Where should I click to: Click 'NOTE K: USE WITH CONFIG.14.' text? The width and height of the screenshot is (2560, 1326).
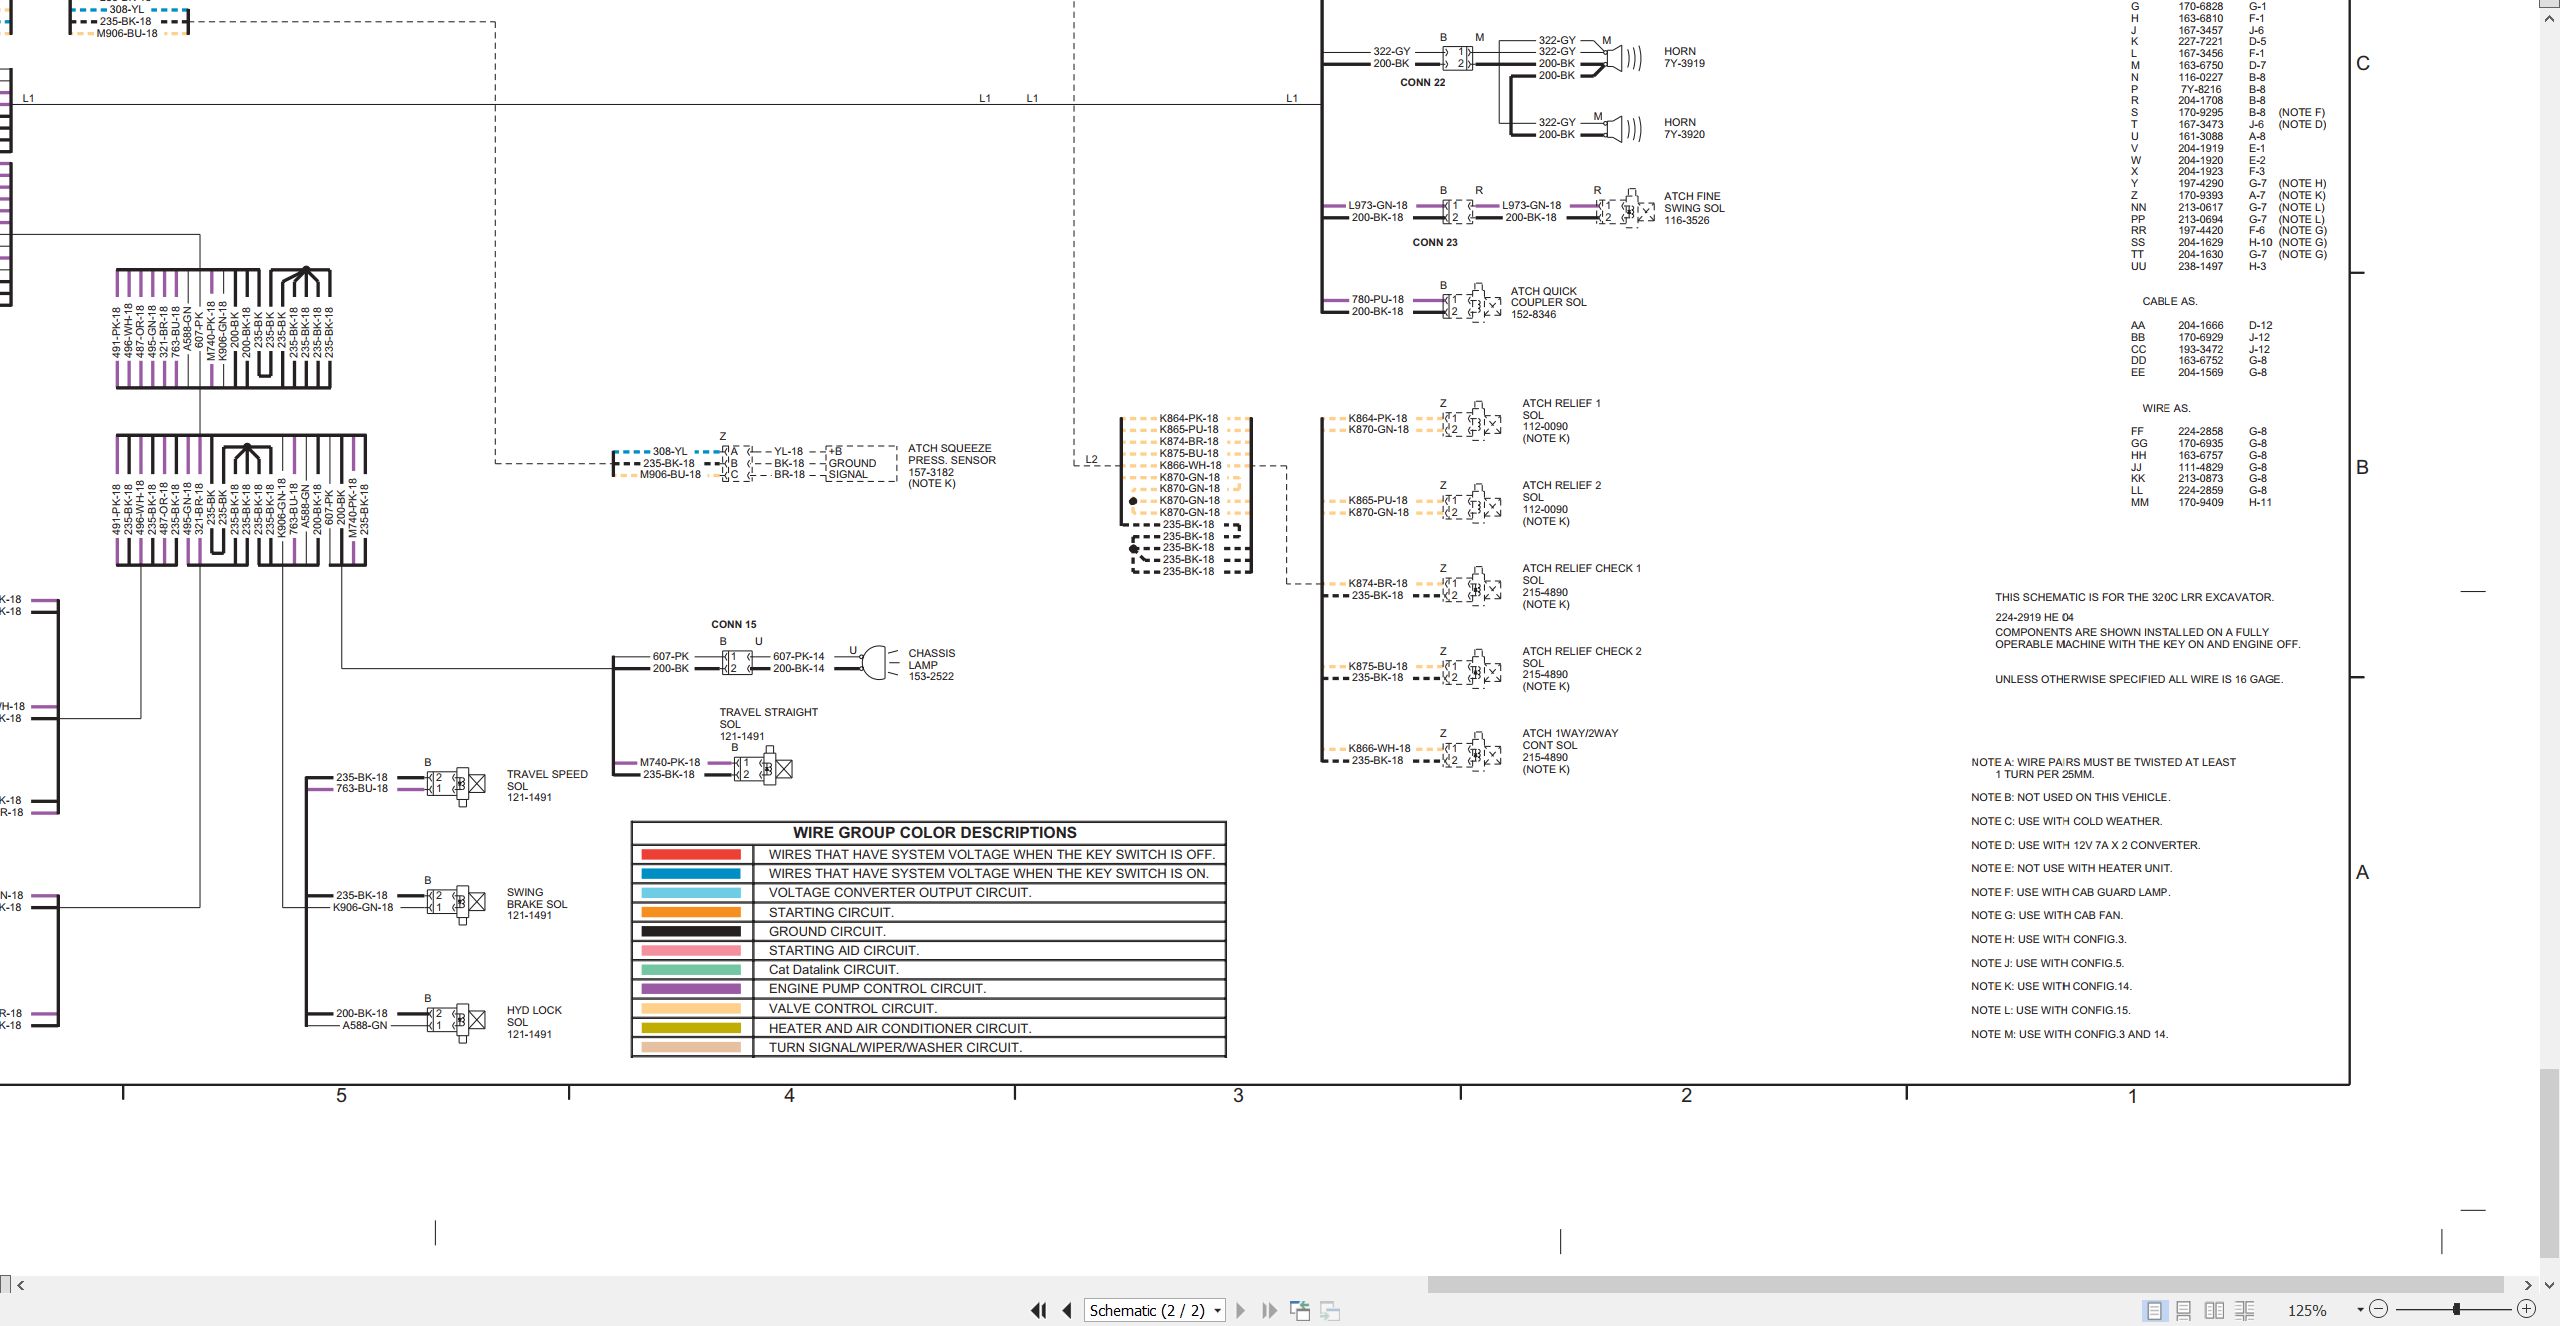(x=2051, y=987)
